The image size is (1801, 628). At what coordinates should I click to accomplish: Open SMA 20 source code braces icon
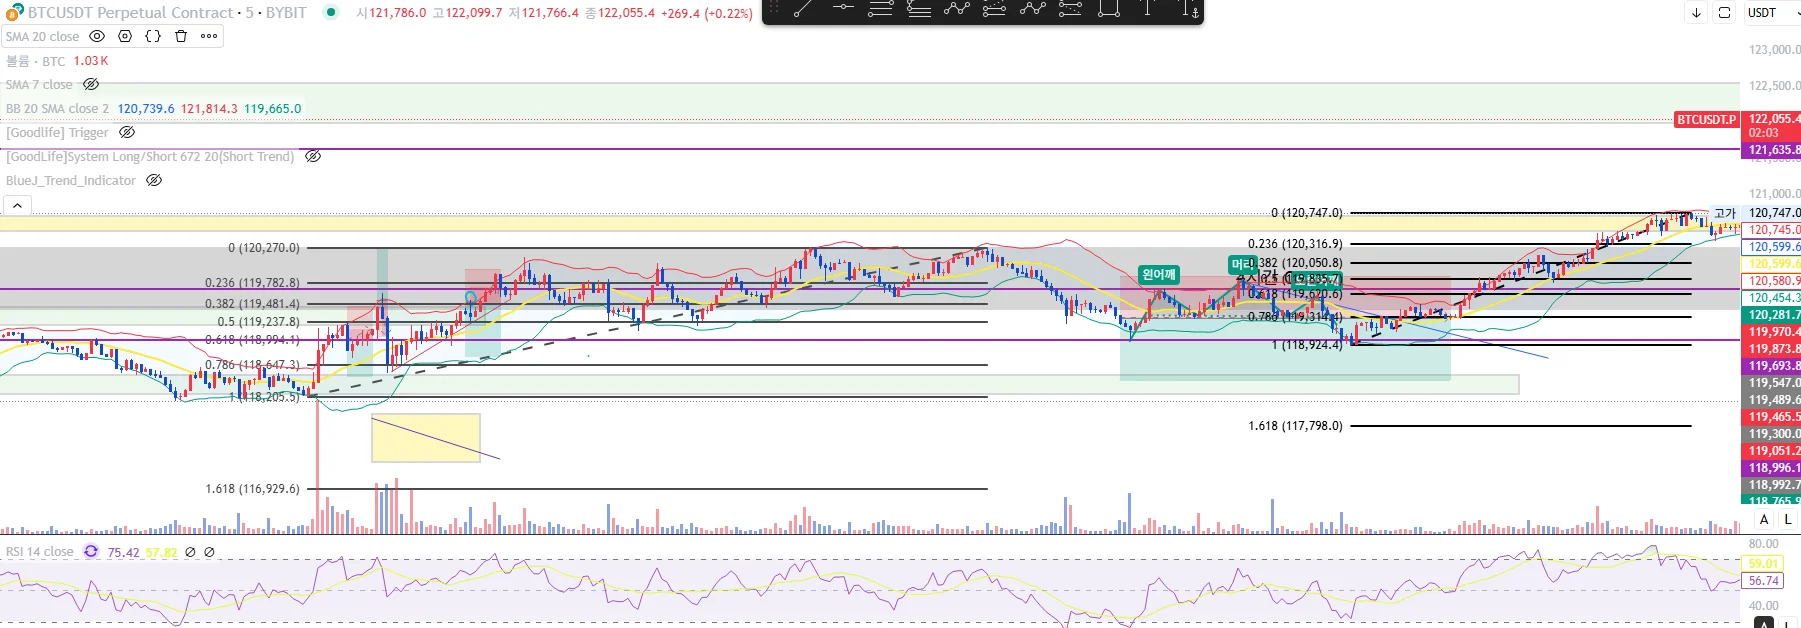point(153,36)
